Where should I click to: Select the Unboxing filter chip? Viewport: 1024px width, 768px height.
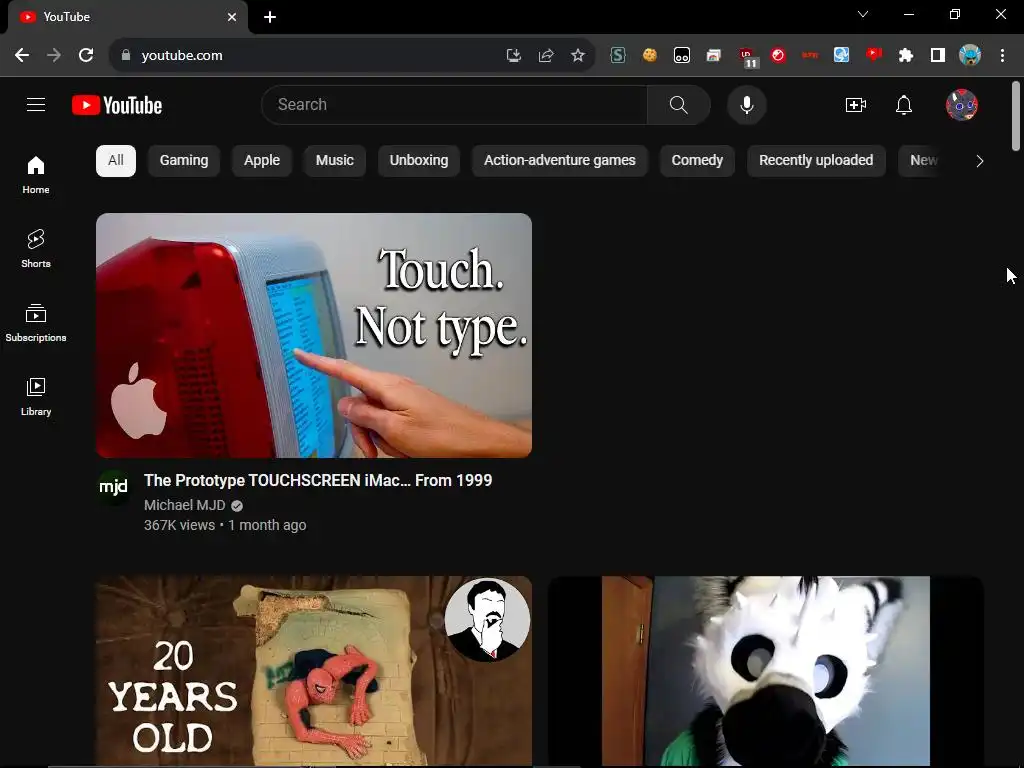pos(419,161)
